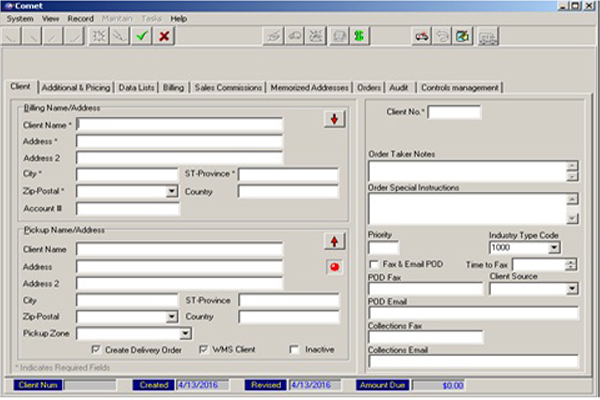This screenshot has width=600, height=400.
Task: Click Order Special Instructions scroll down arrow
Action: [x=572, y=219]
